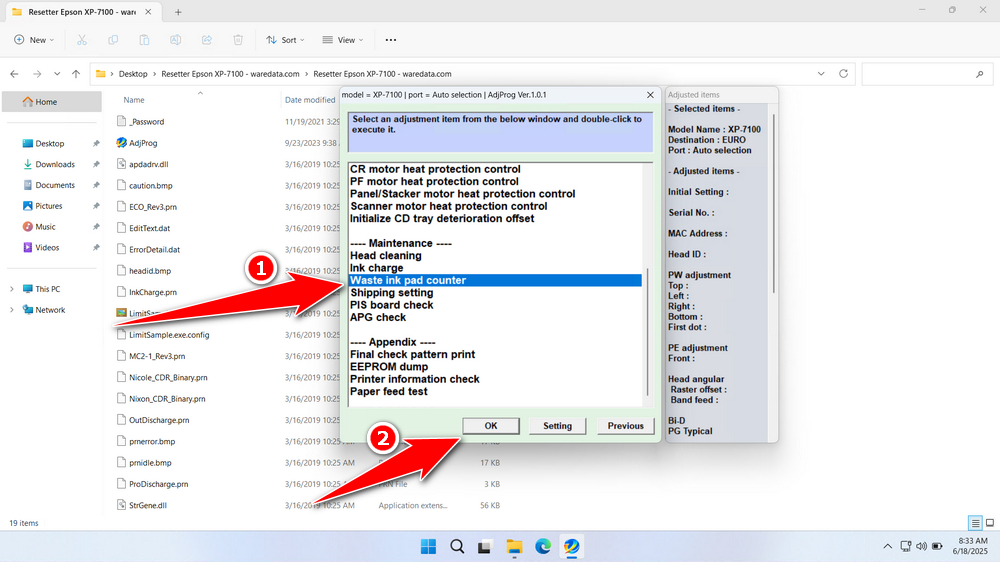Viewport: 1000px width, 562px height.
Task: Select Paper feed test item
Action: pos(389,392)
